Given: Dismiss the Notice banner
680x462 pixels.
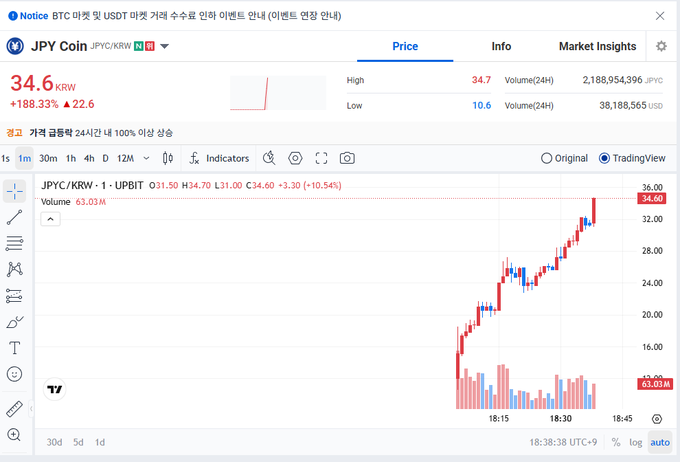Looking at the screenshot, I should tap(660, 16).
